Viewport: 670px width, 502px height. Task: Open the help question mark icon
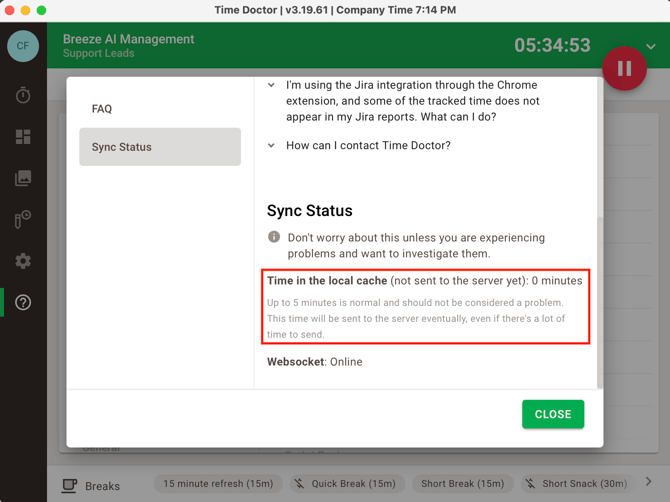[23, 302]
